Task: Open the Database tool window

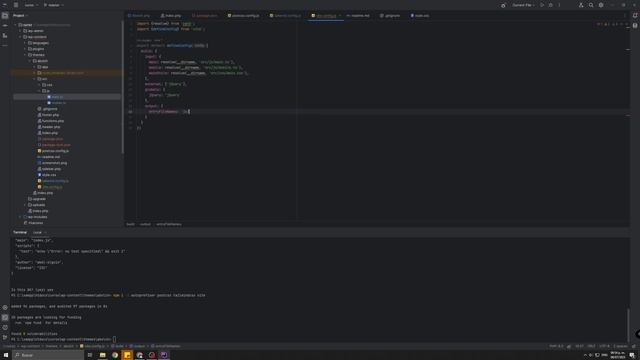Action: click(635, 25)
